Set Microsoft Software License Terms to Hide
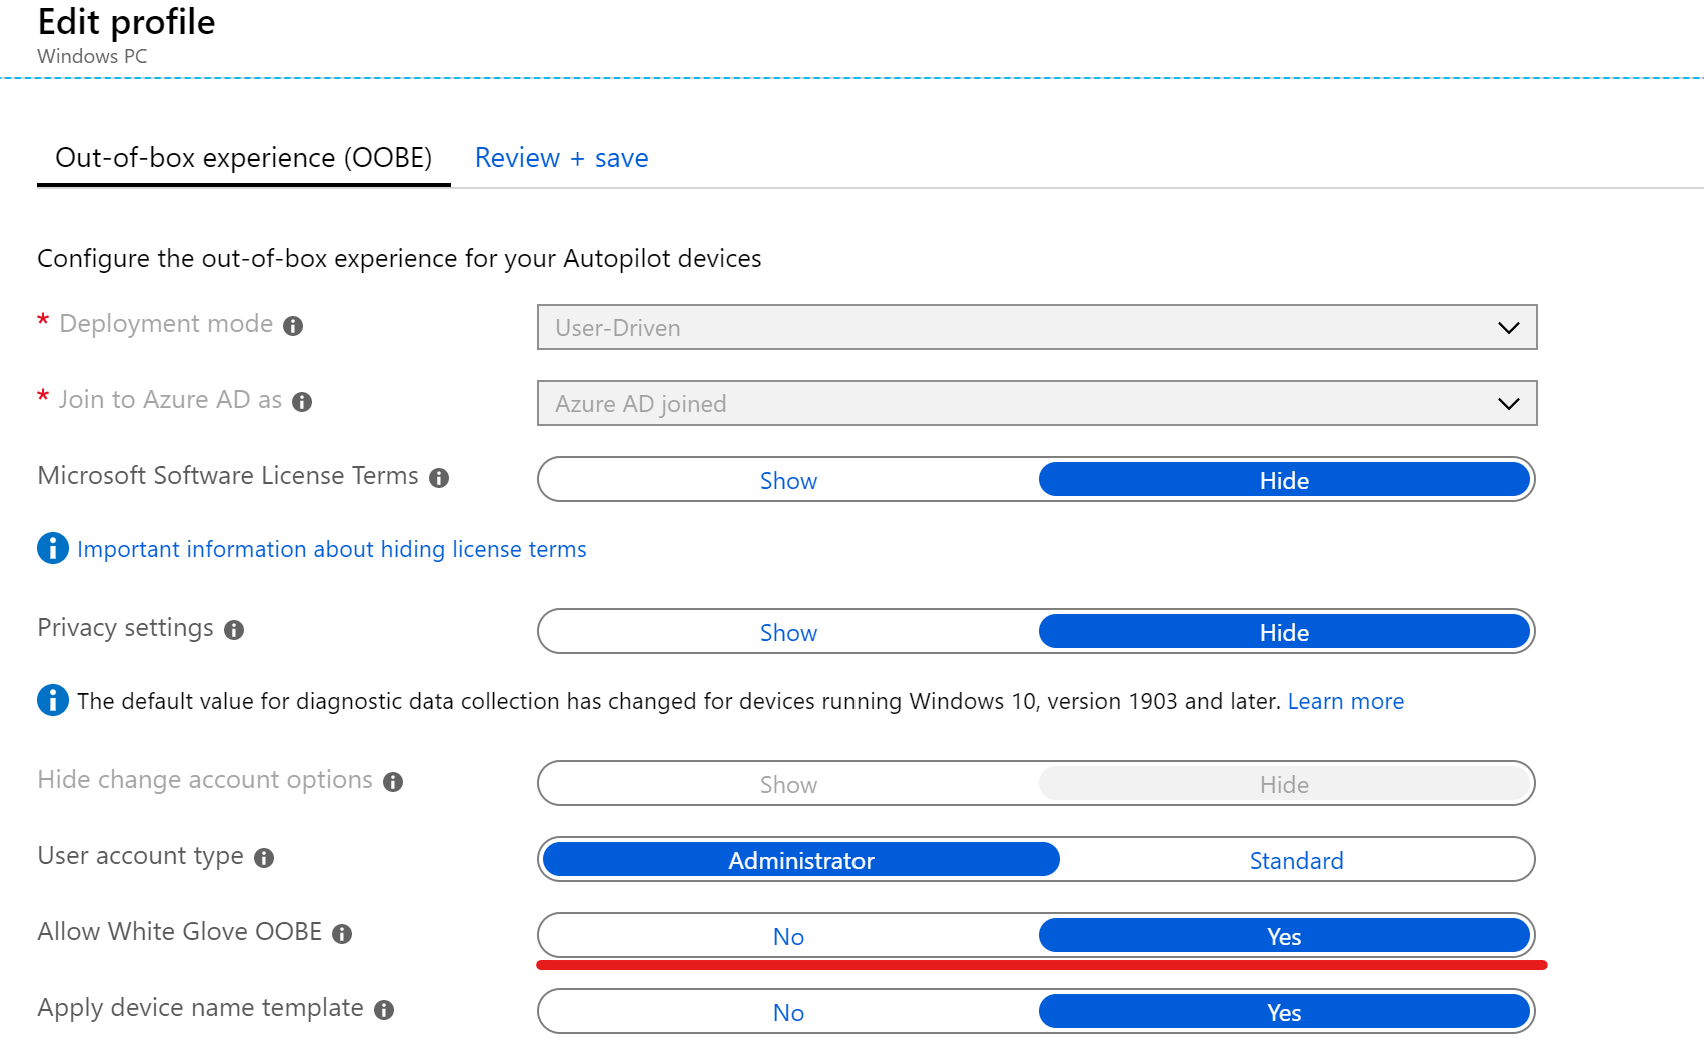The image size is (1704, 1058). [1285, 480]
